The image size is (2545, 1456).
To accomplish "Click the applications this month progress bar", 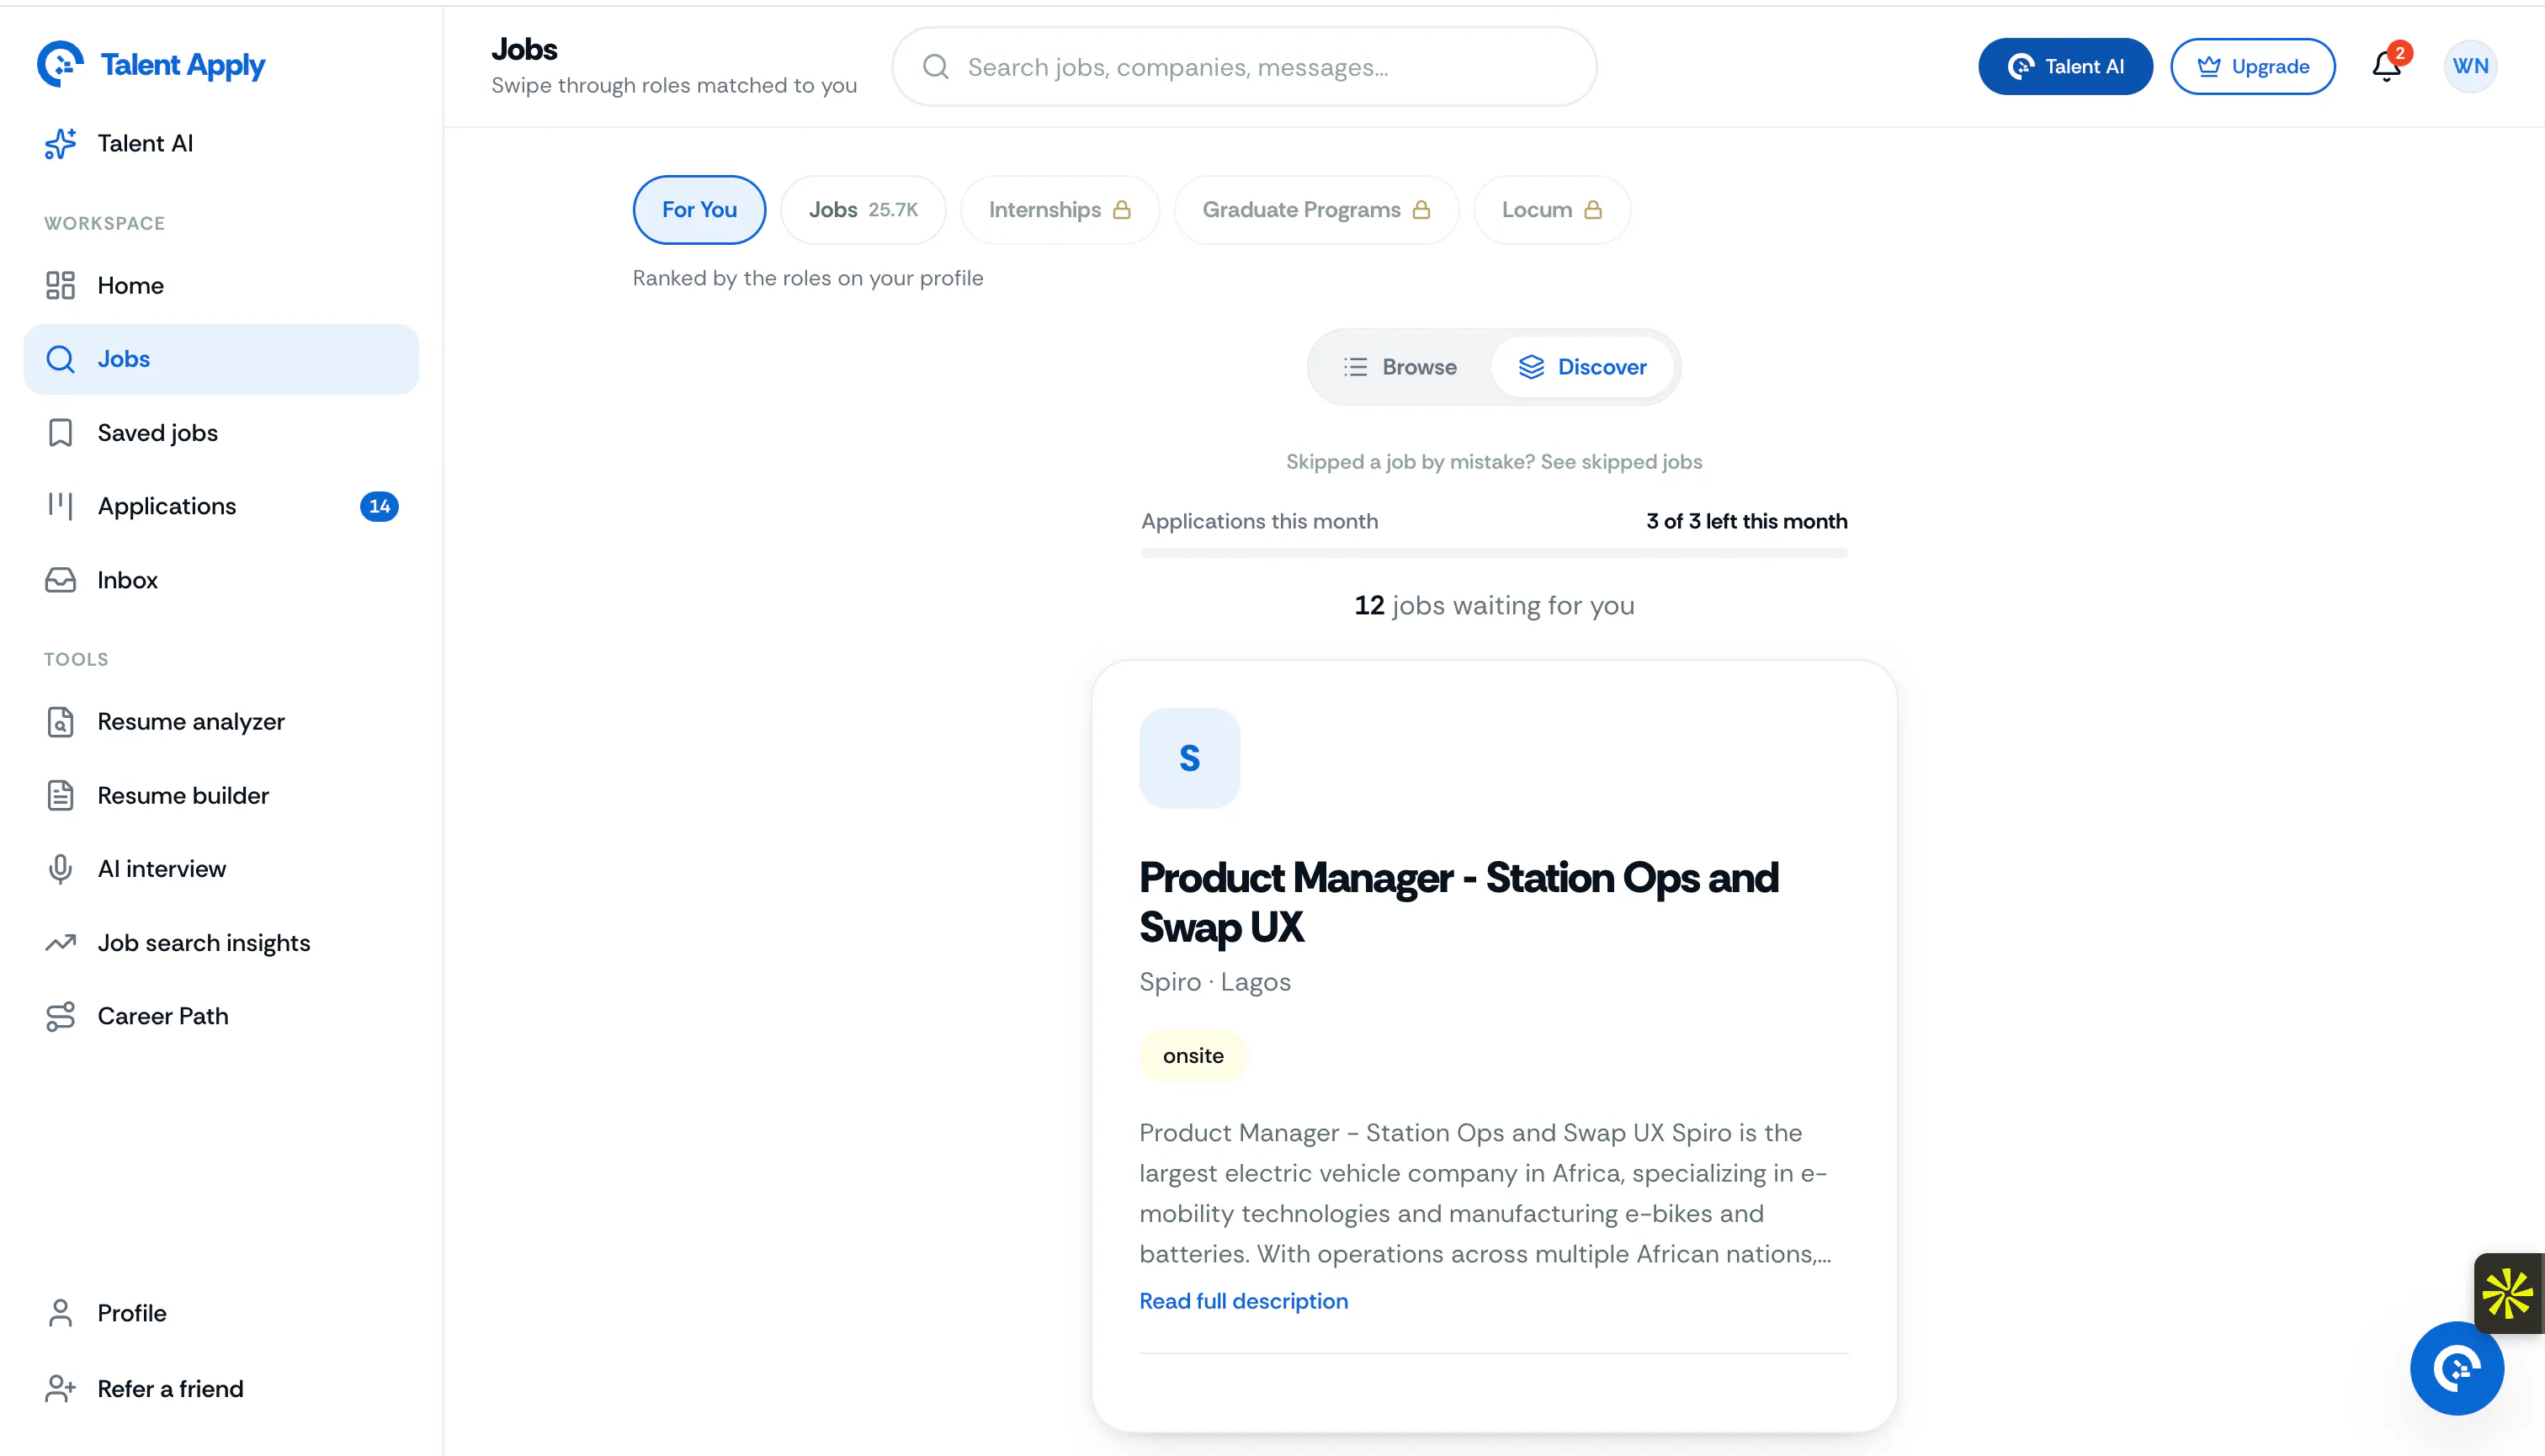I will (x=1494, y=553).
